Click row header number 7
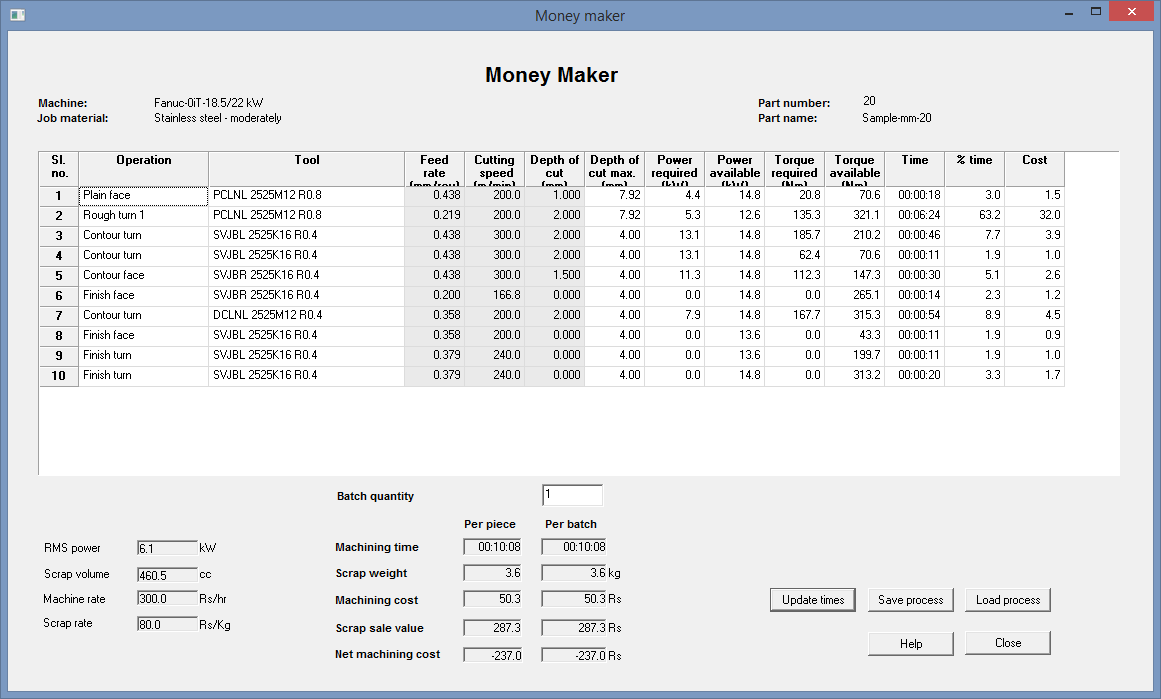 (x=58, y=315)
